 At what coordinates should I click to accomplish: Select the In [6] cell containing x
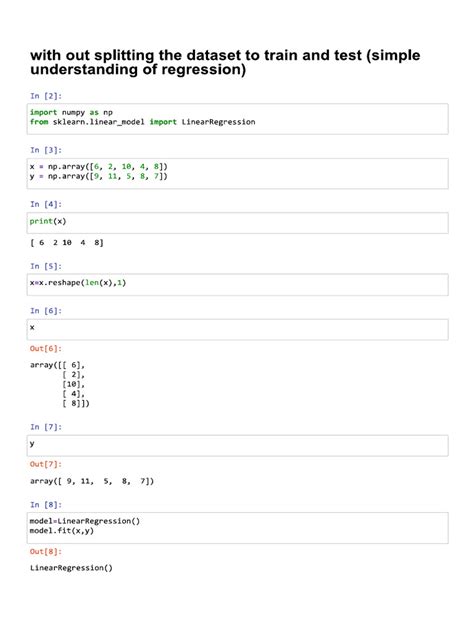pos(237,329)
